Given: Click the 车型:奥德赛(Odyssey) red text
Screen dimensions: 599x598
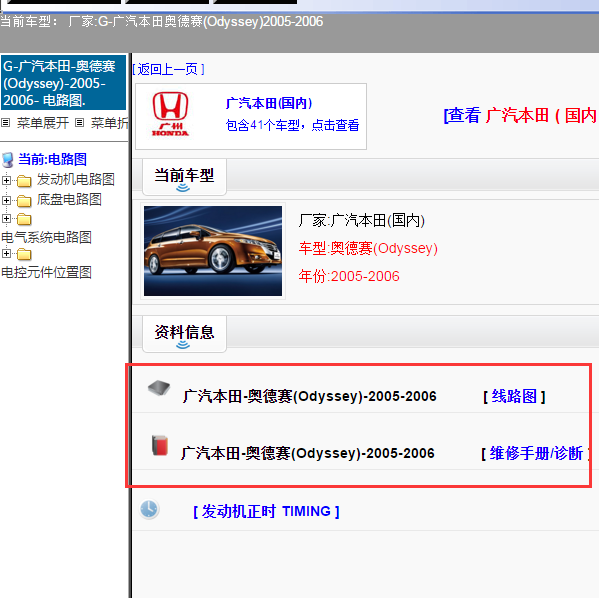Looking at the screenshot, I should pos(368,248).
